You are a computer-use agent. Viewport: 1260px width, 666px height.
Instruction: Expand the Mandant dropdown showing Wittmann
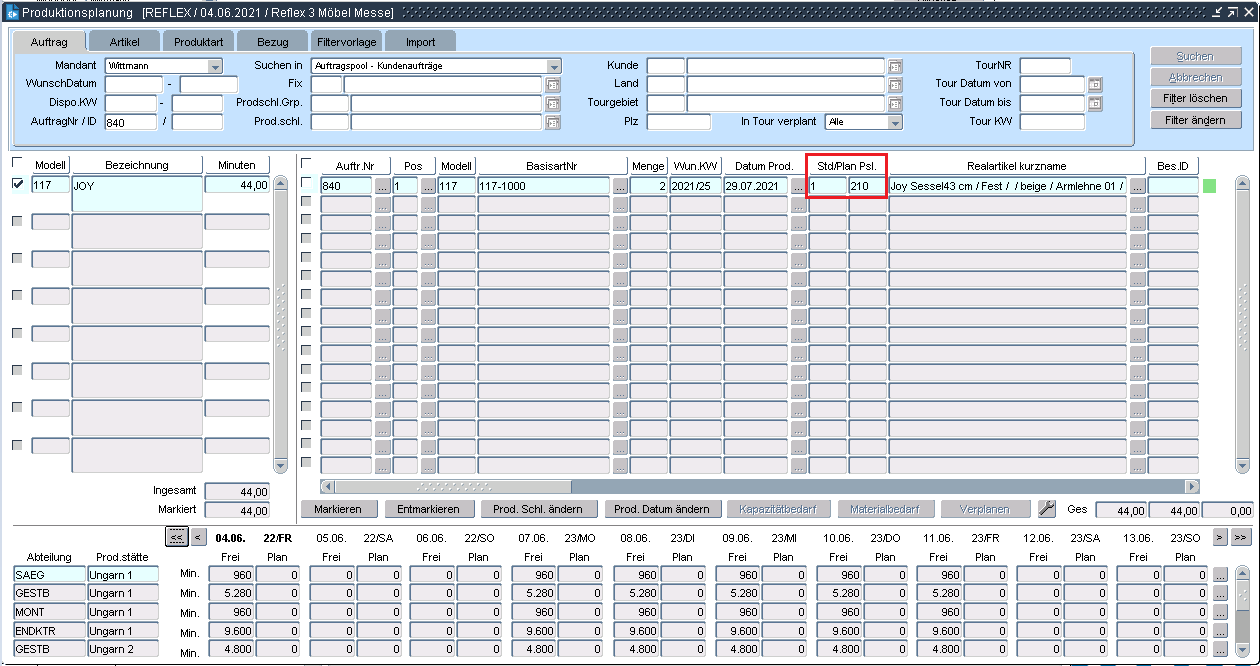coord(214,67)
